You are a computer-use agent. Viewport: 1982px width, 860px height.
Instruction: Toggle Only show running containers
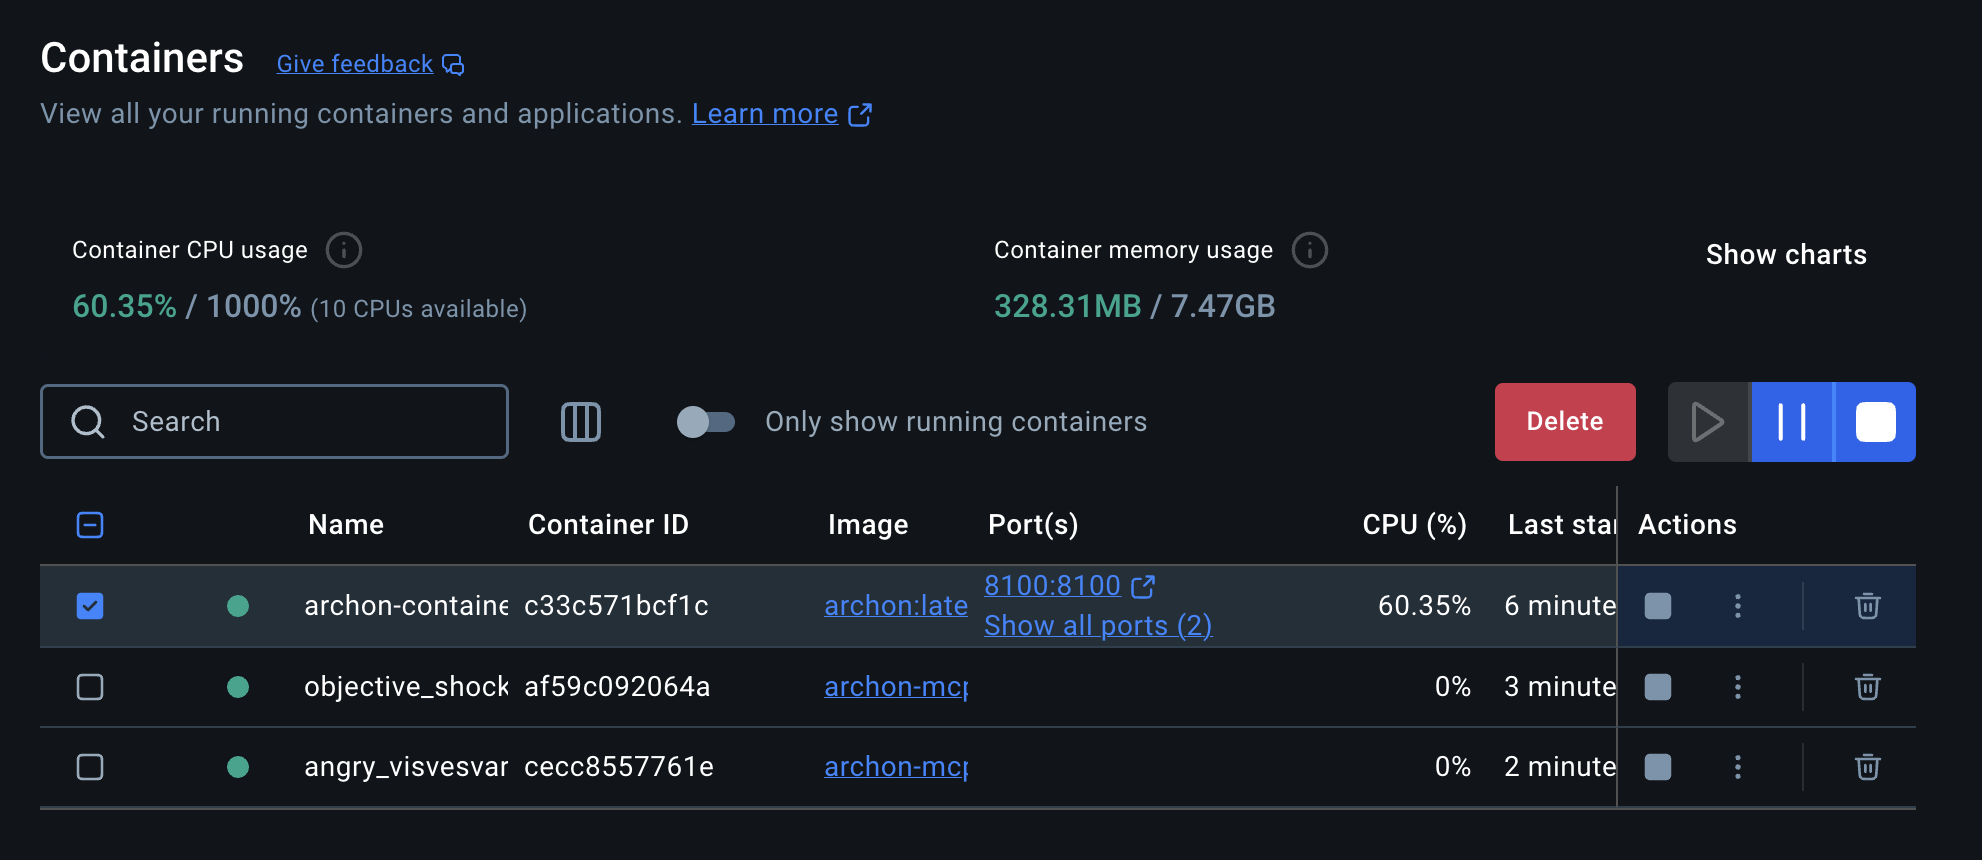point(705,422)
